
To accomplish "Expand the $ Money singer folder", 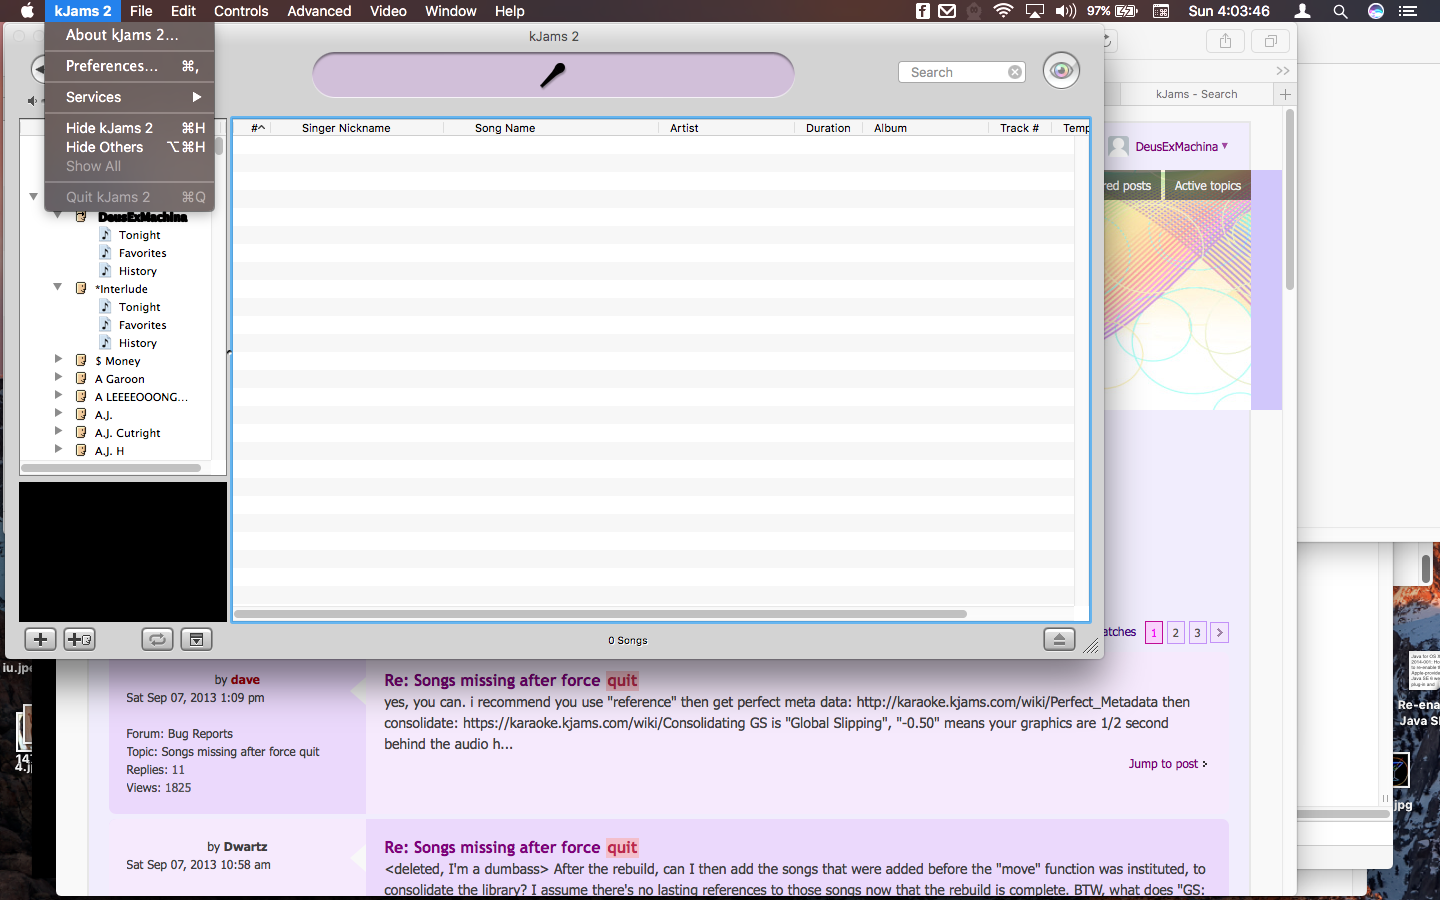I will coord(59,360).
